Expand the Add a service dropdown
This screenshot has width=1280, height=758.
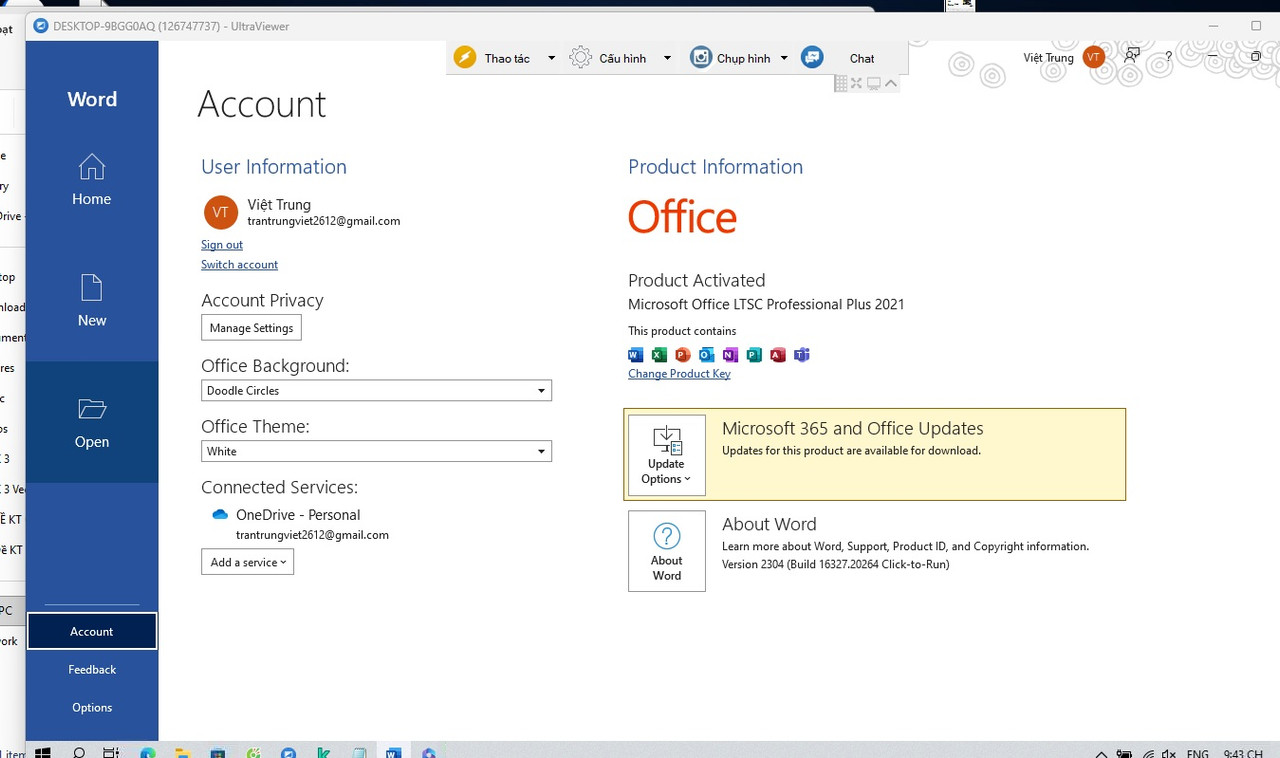(247, 562)
